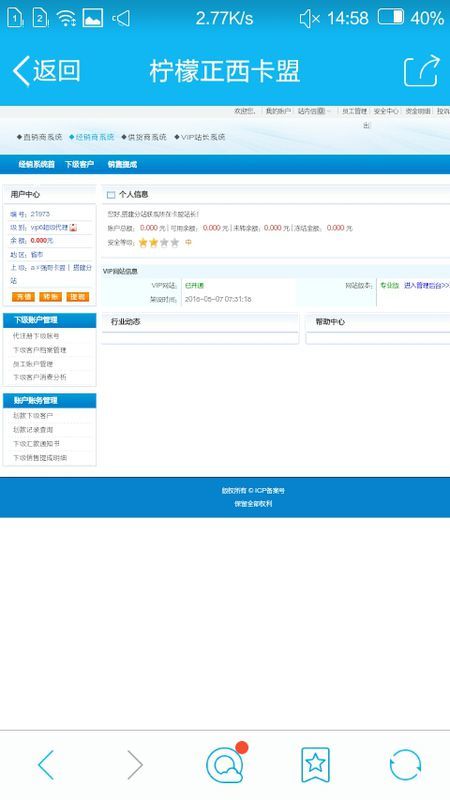Click 行业动态 panel title
The width and height of the screenshot is (450, 800).
click(x=126, y=322)
